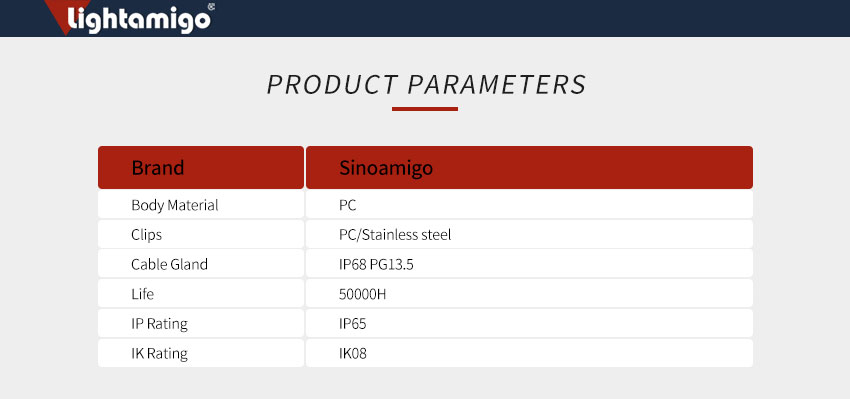This screenshot has width=850, height=399.
Task: Click the 50000H value cell
Action: pos(529,293)
